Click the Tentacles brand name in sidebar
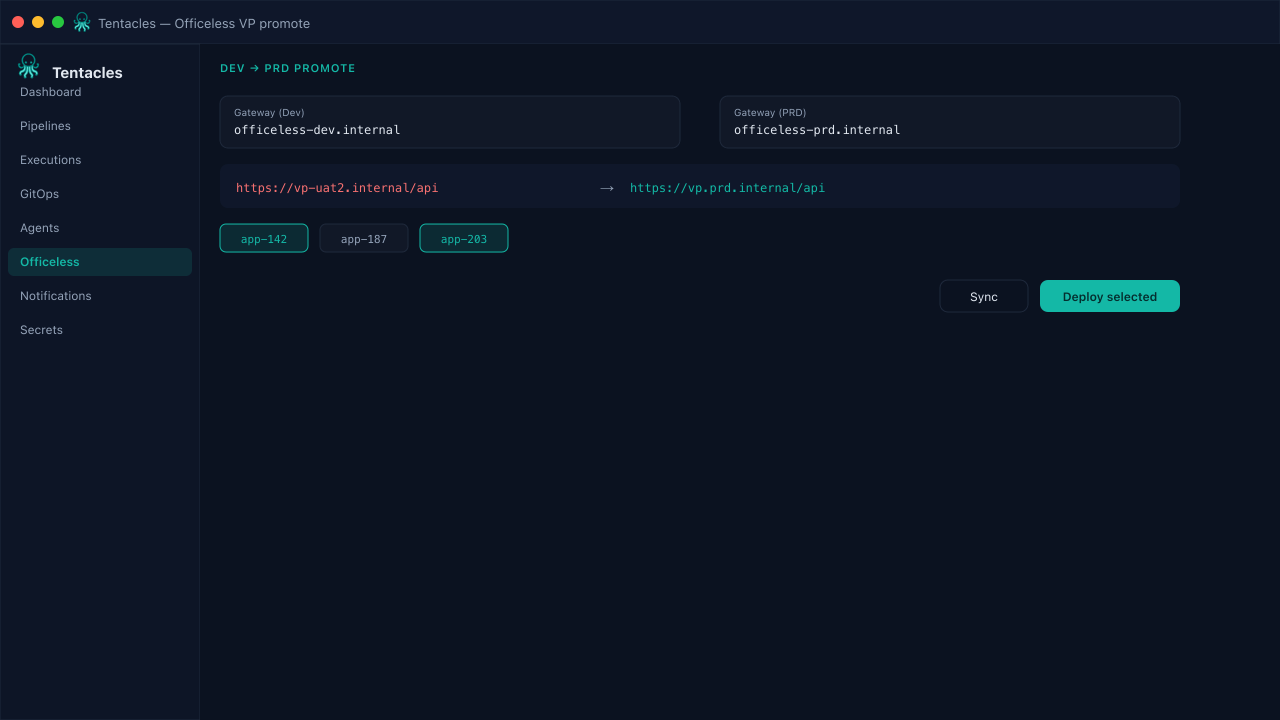The height and width of the screenshot is (720, 1280). click(87, 72)
